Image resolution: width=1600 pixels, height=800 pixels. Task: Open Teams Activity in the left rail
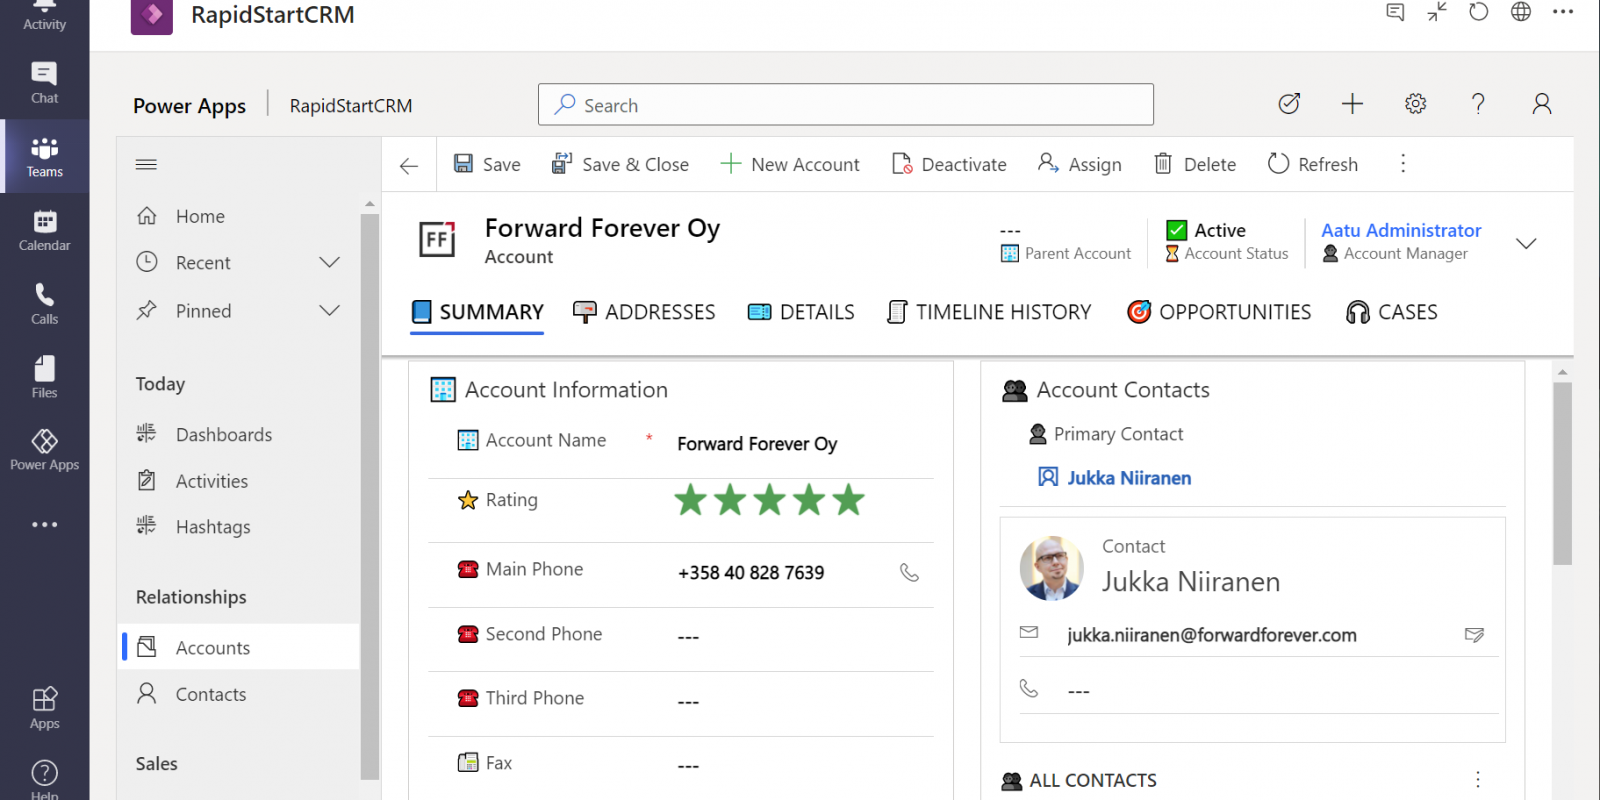point(44,15)
